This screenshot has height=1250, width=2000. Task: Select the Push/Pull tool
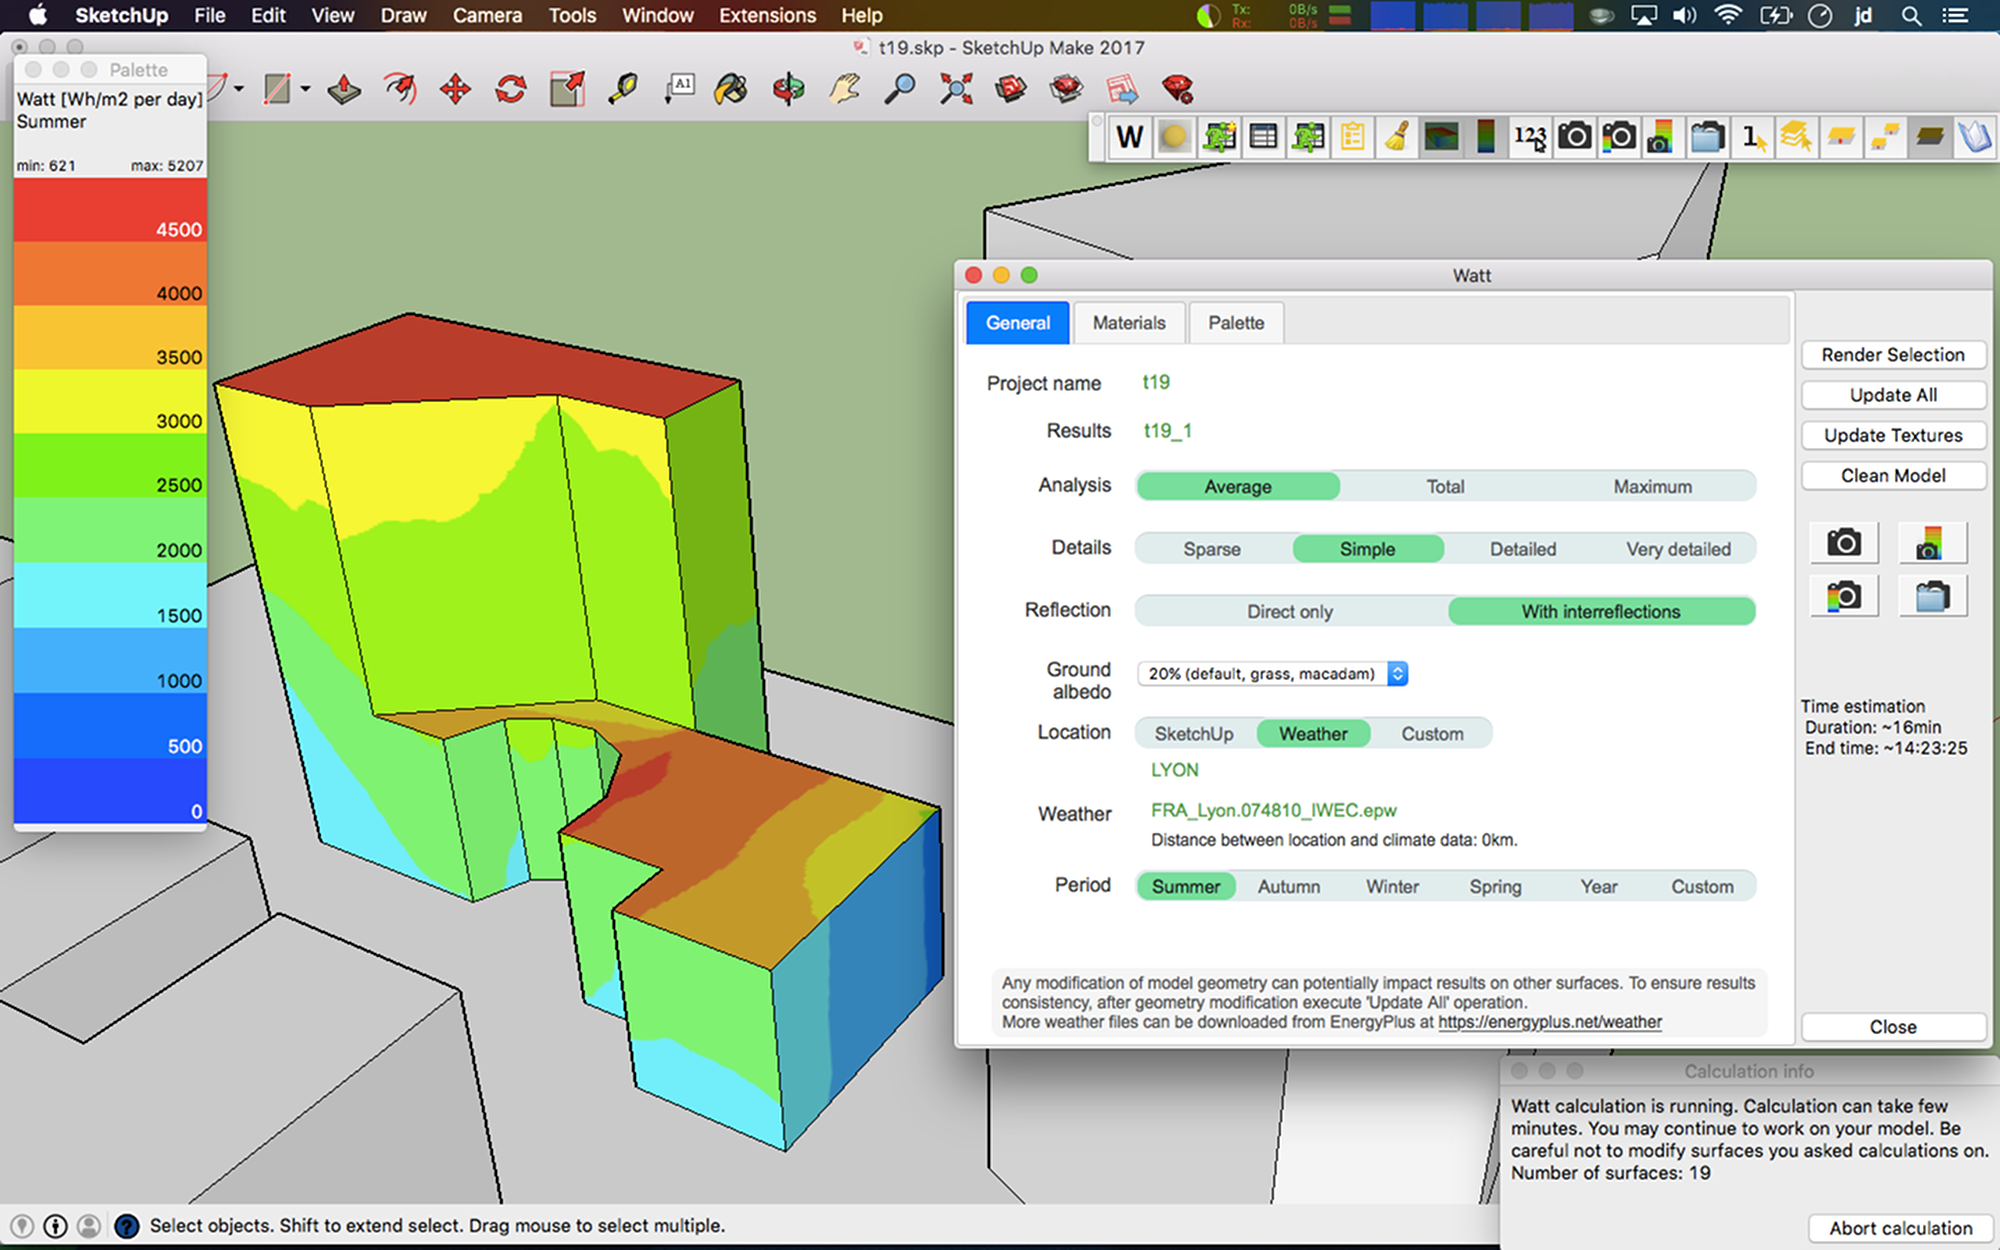[x=344, y=90]
